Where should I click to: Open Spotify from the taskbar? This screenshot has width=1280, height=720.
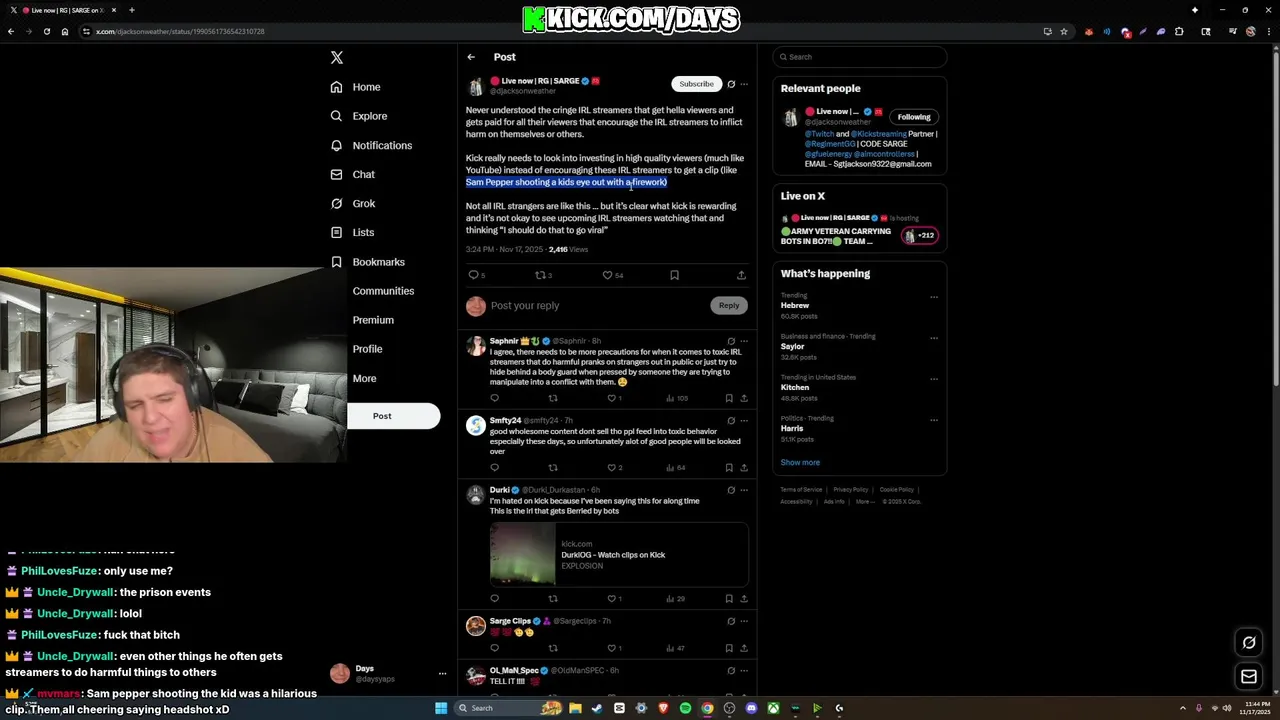(685, 708)
